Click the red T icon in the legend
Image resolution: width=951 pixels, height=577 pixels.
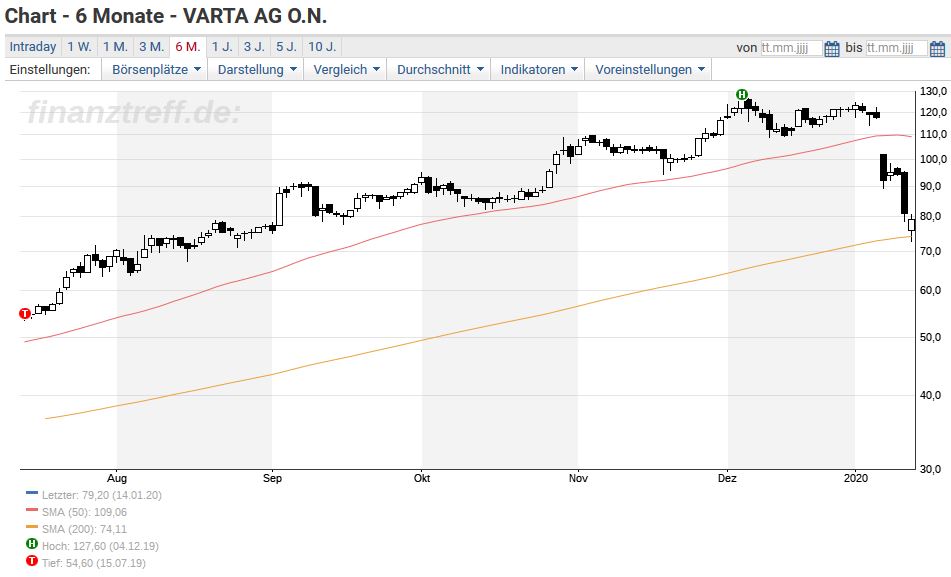[x=32, y=561]
